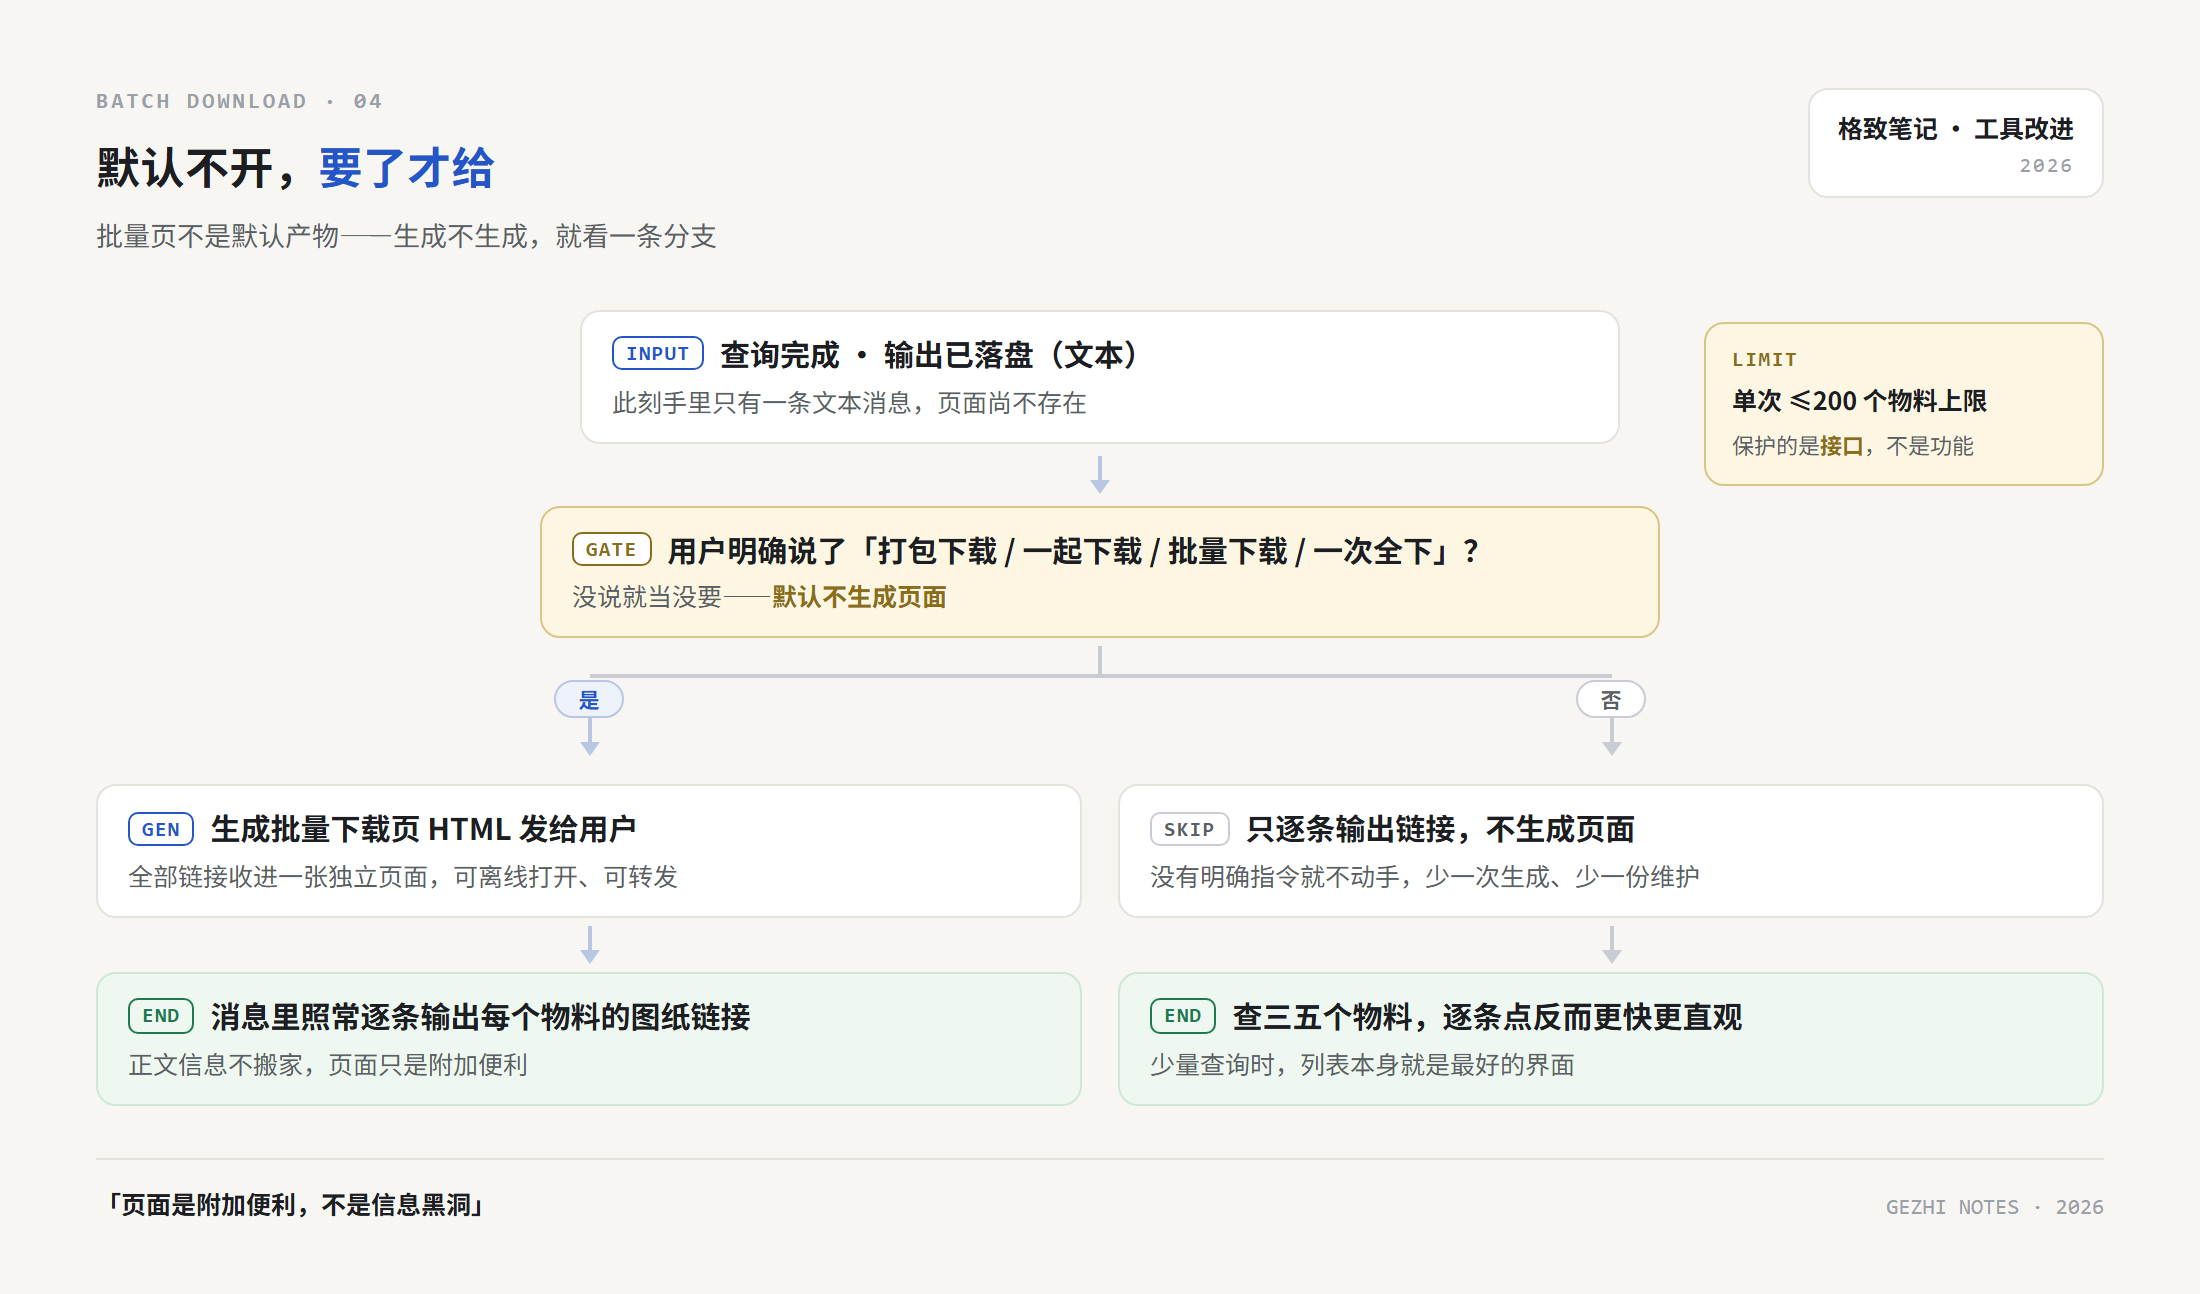This screenshot has height=1294, width=2200.
Task: Click the footer quote 页面是附加便利
Action: [x=296, y=1205]
